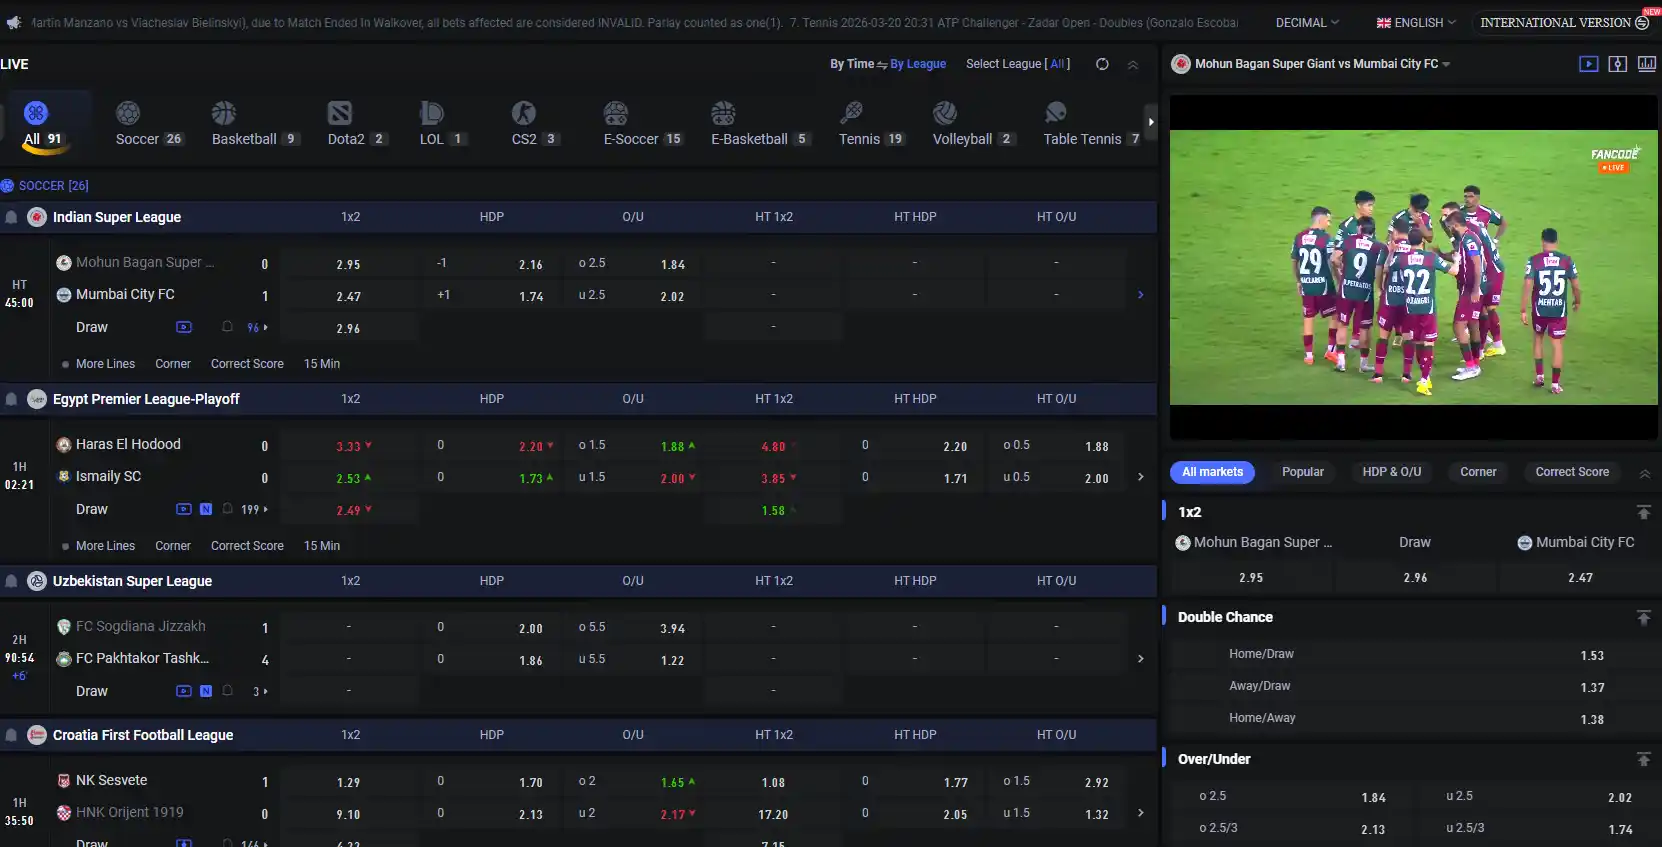Switch to Correct Score tab in side panel

[1572, 472]
